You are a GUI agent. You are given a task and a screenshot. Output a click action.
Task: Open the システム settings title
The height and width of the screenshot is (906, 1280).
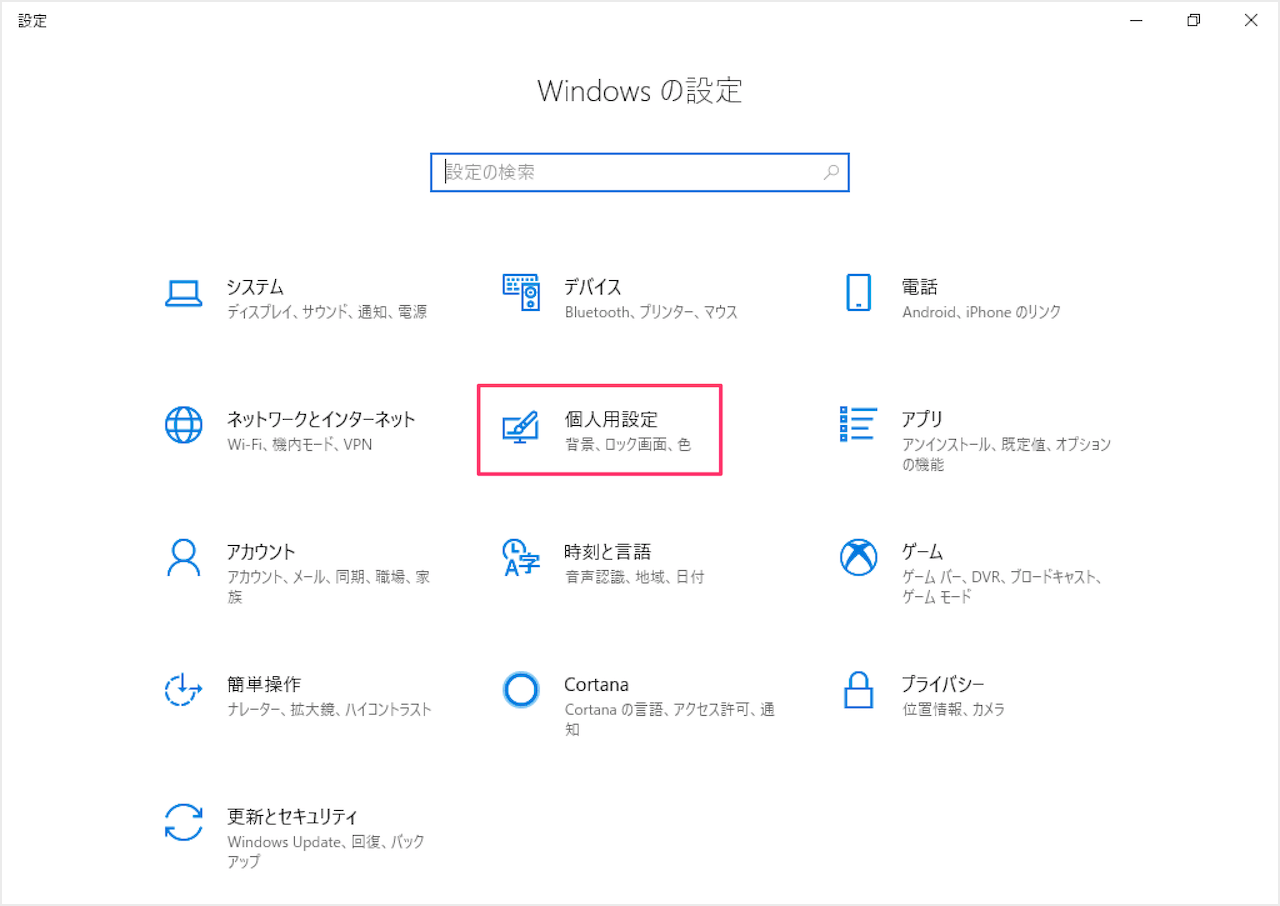255,287
